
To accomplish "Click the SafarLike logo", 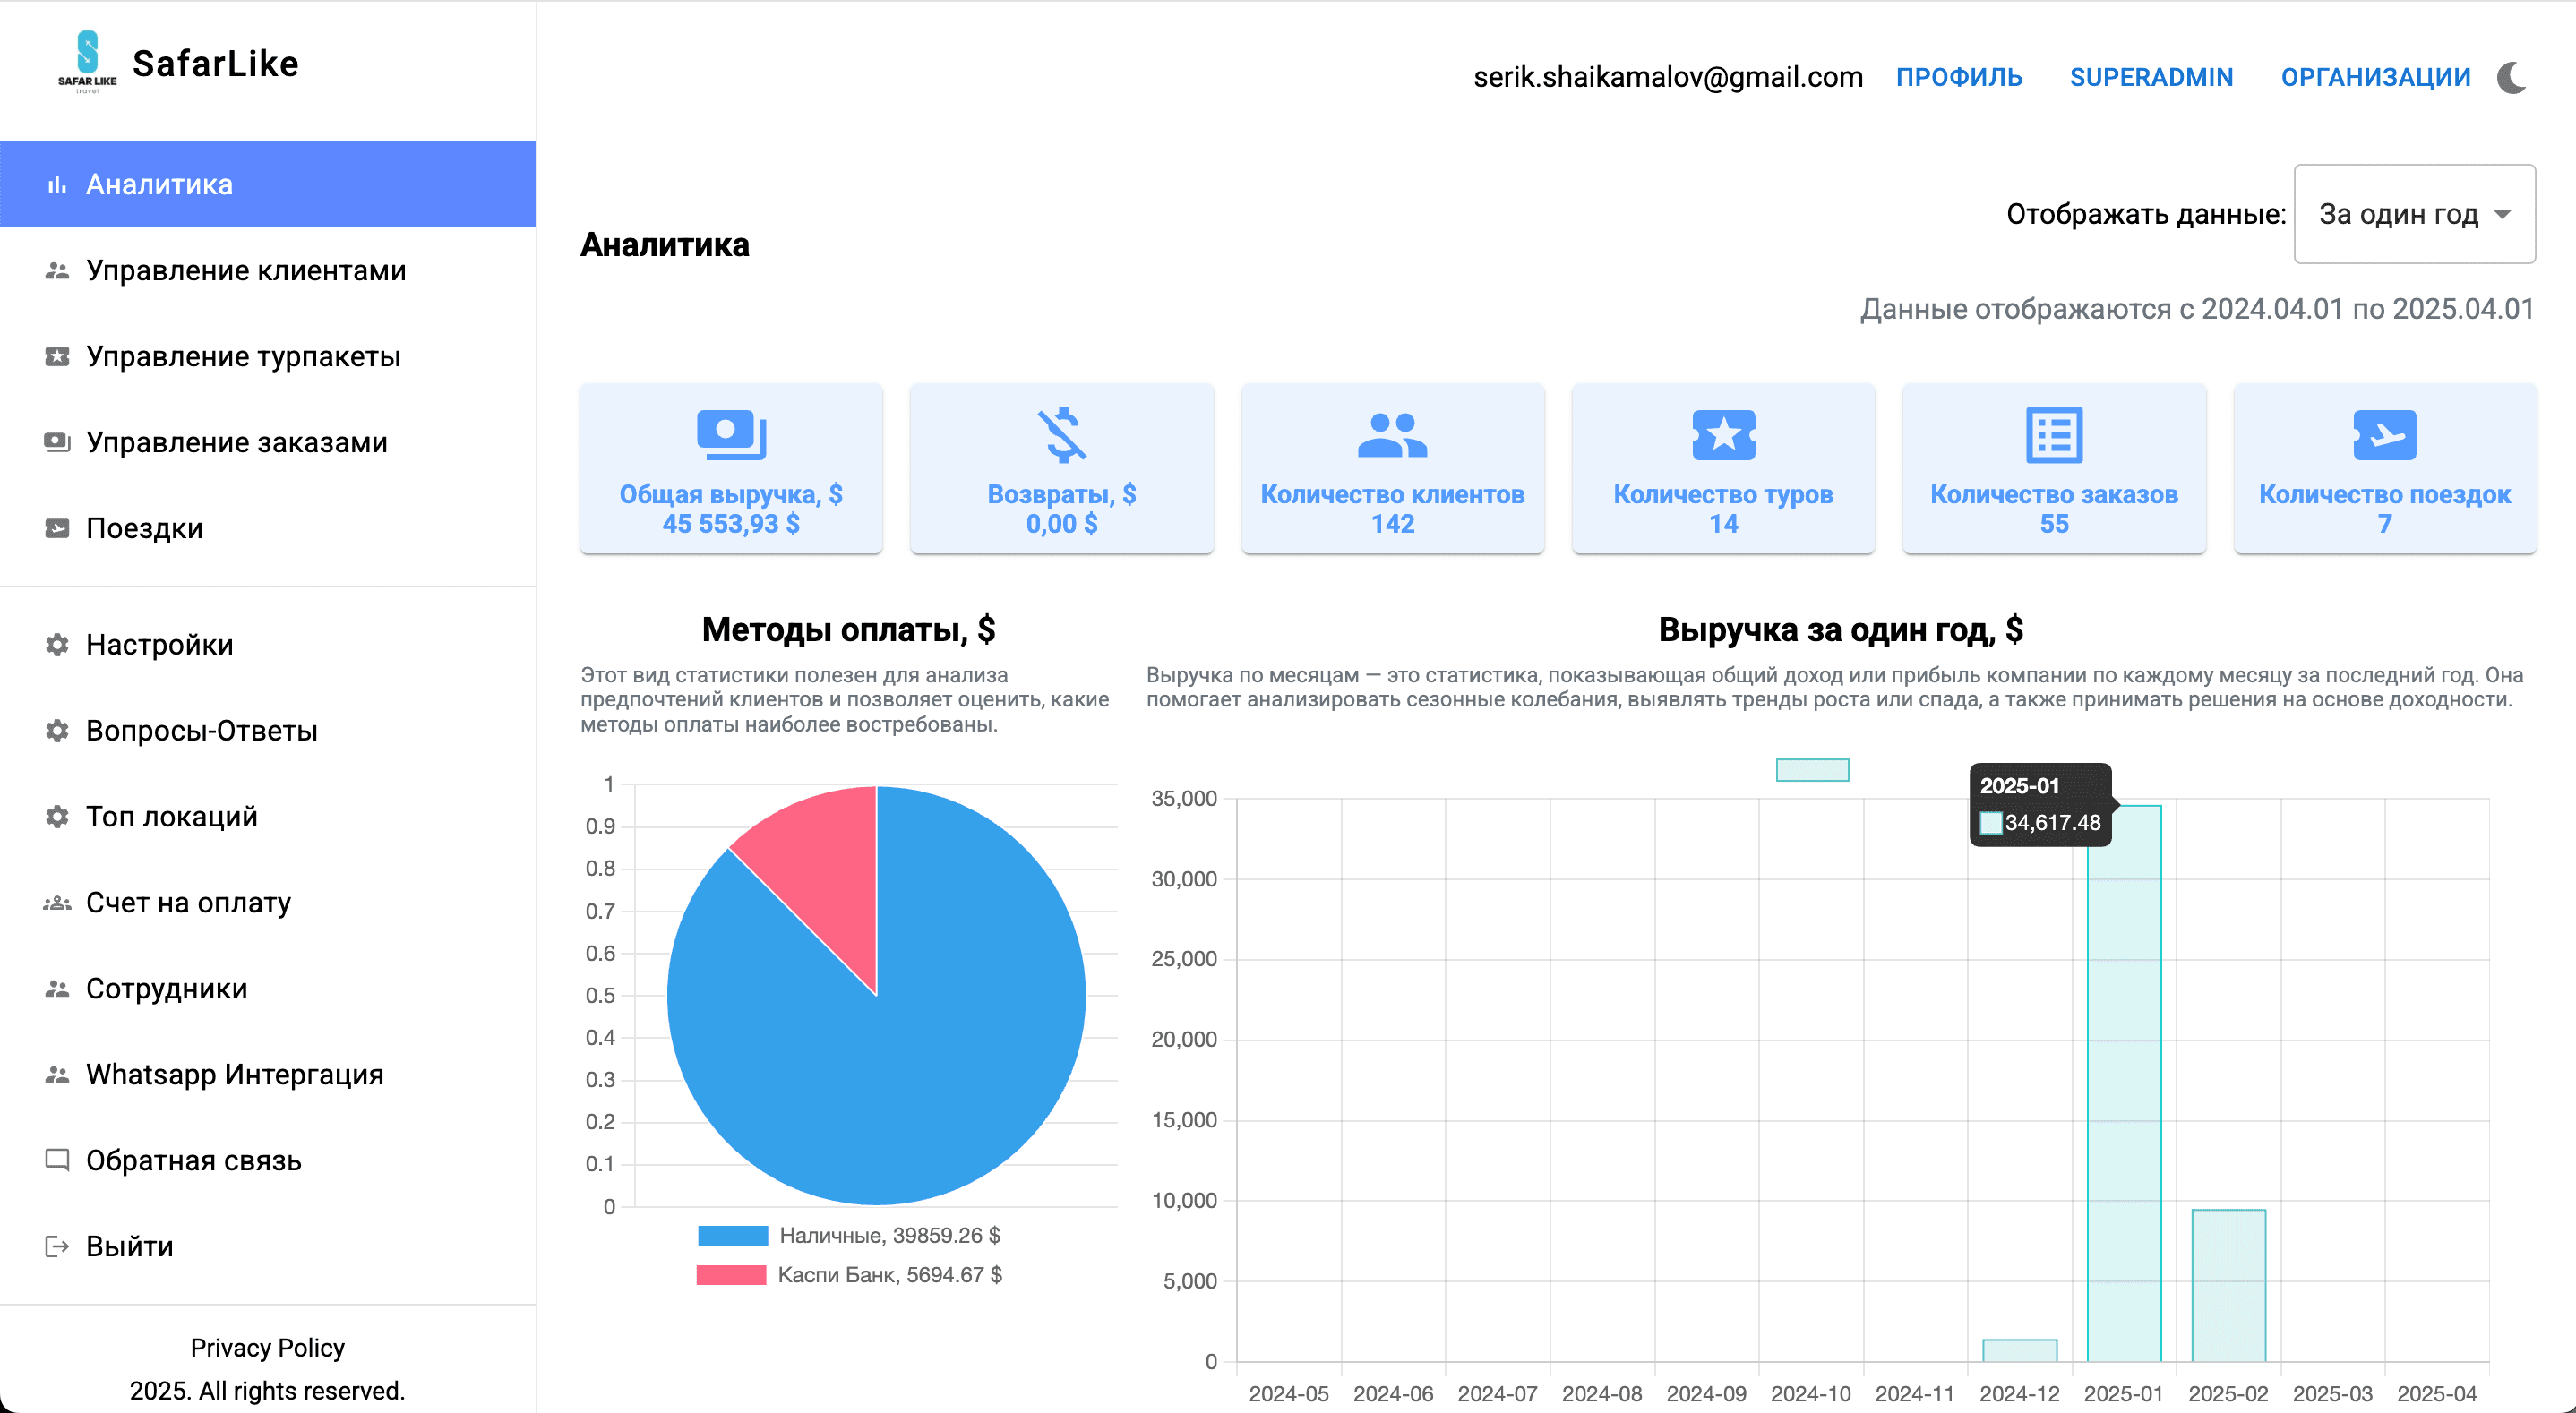I will (x=86, y=63).
